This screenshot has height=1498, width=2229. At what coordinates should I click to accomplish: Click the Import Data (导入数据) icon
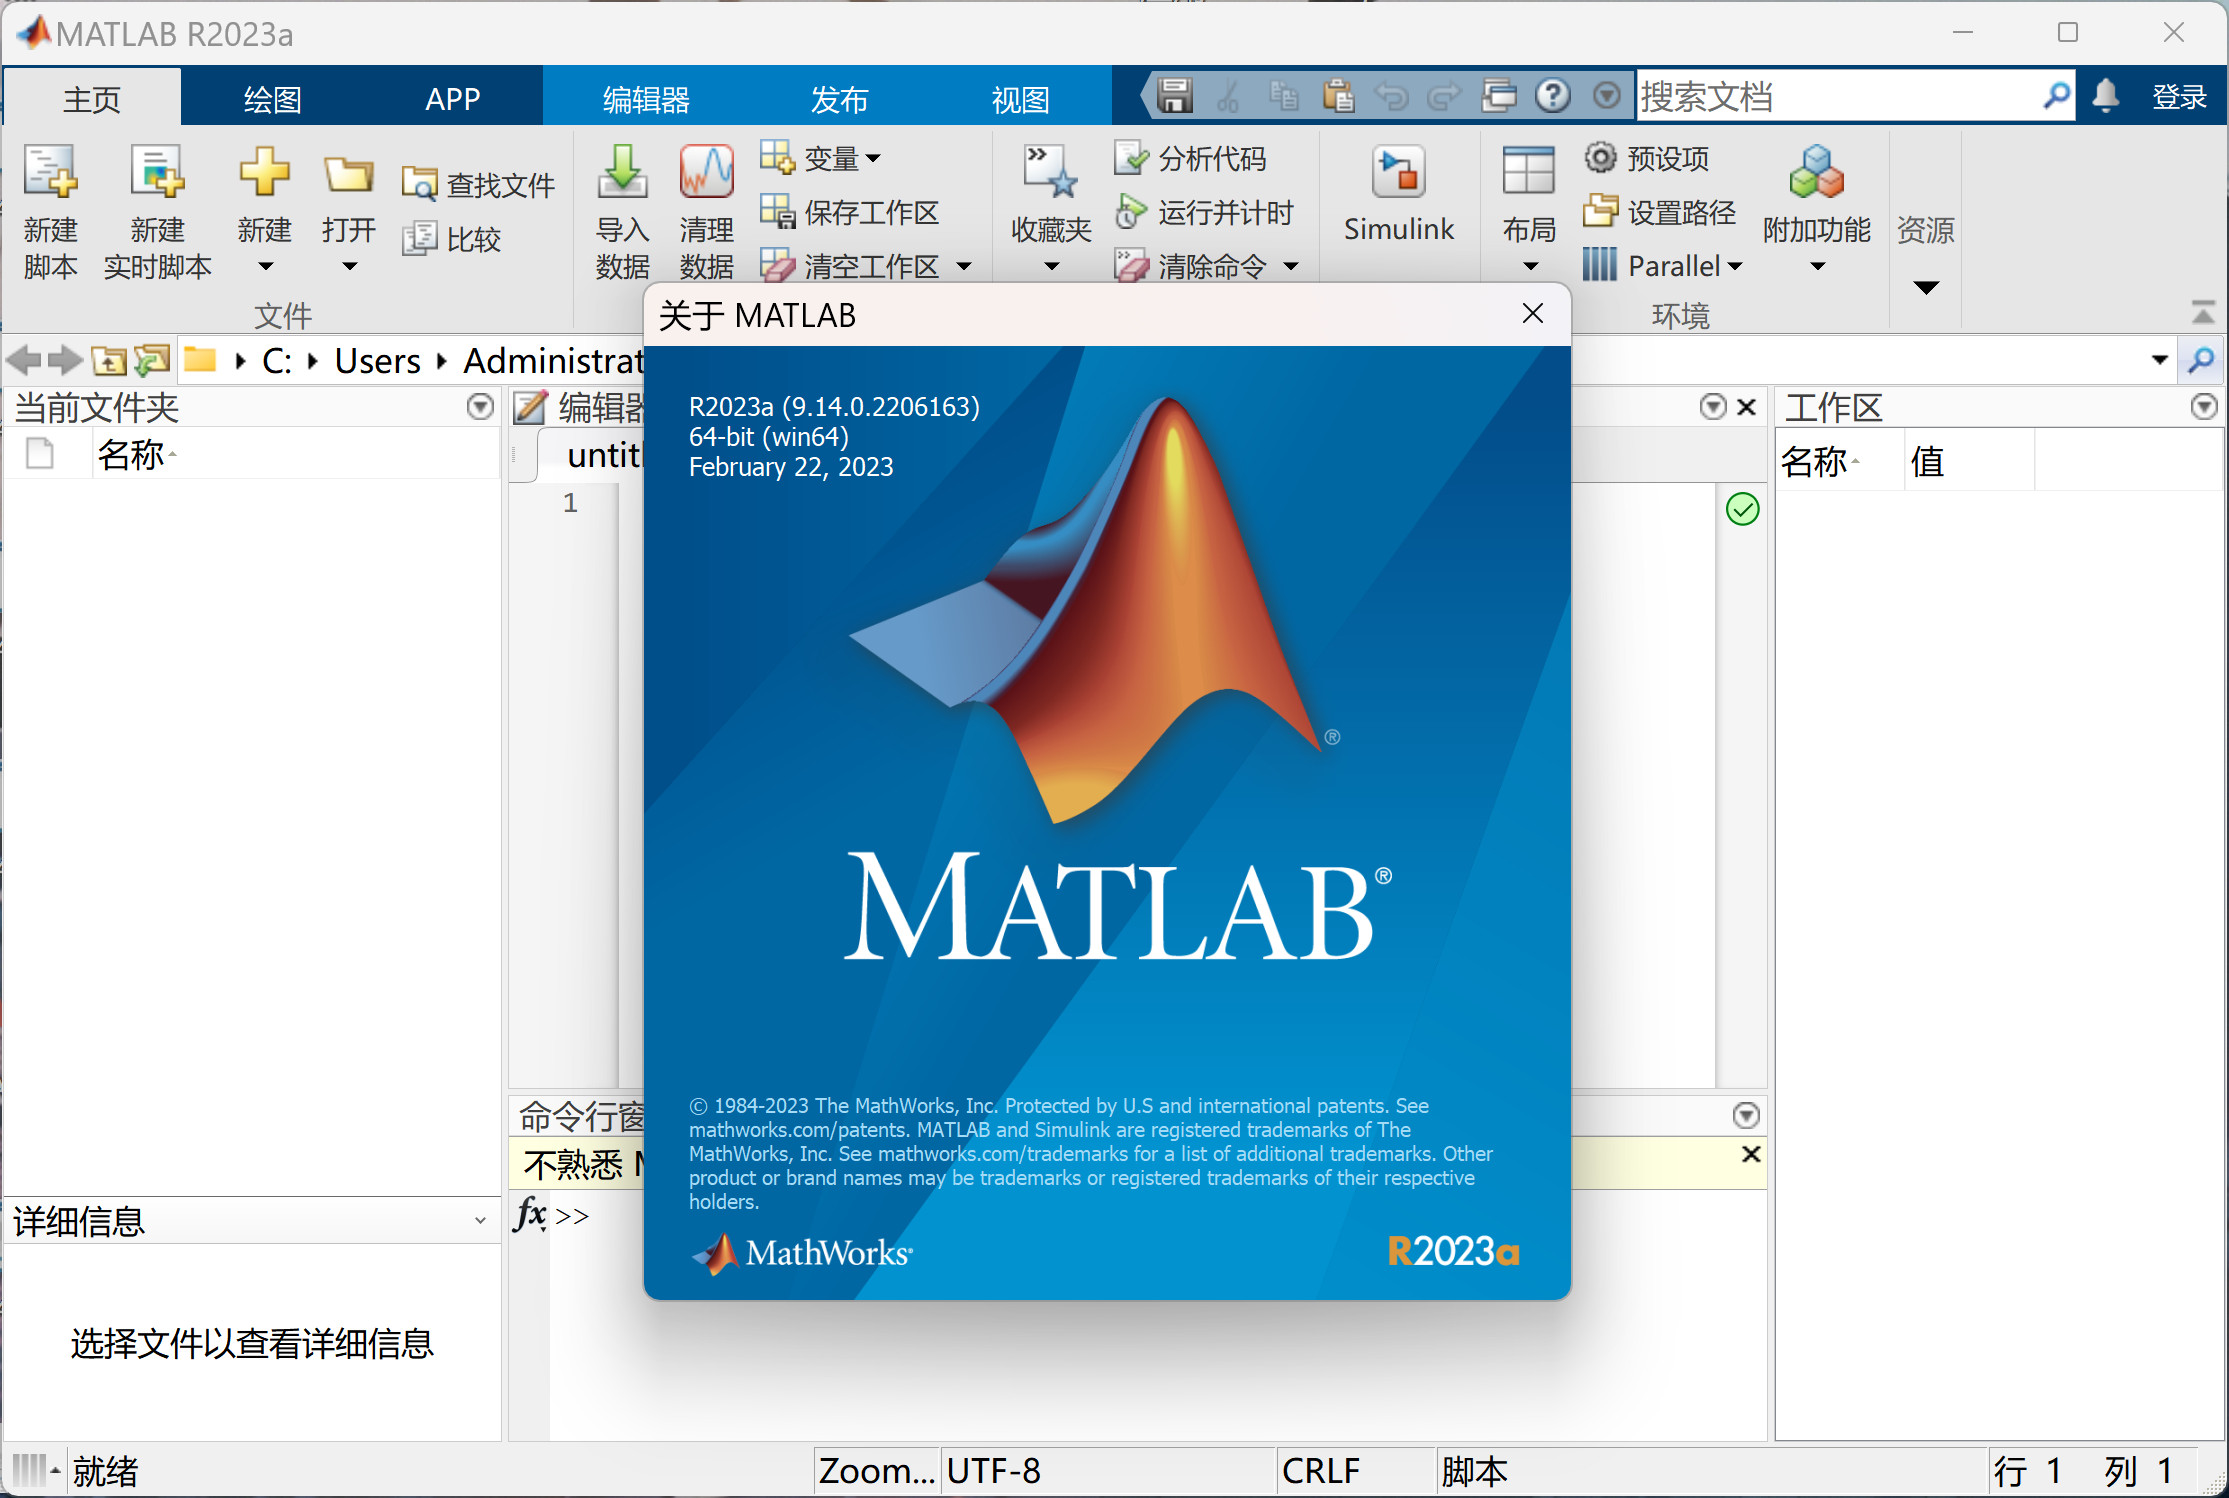(x=622, y=172)
